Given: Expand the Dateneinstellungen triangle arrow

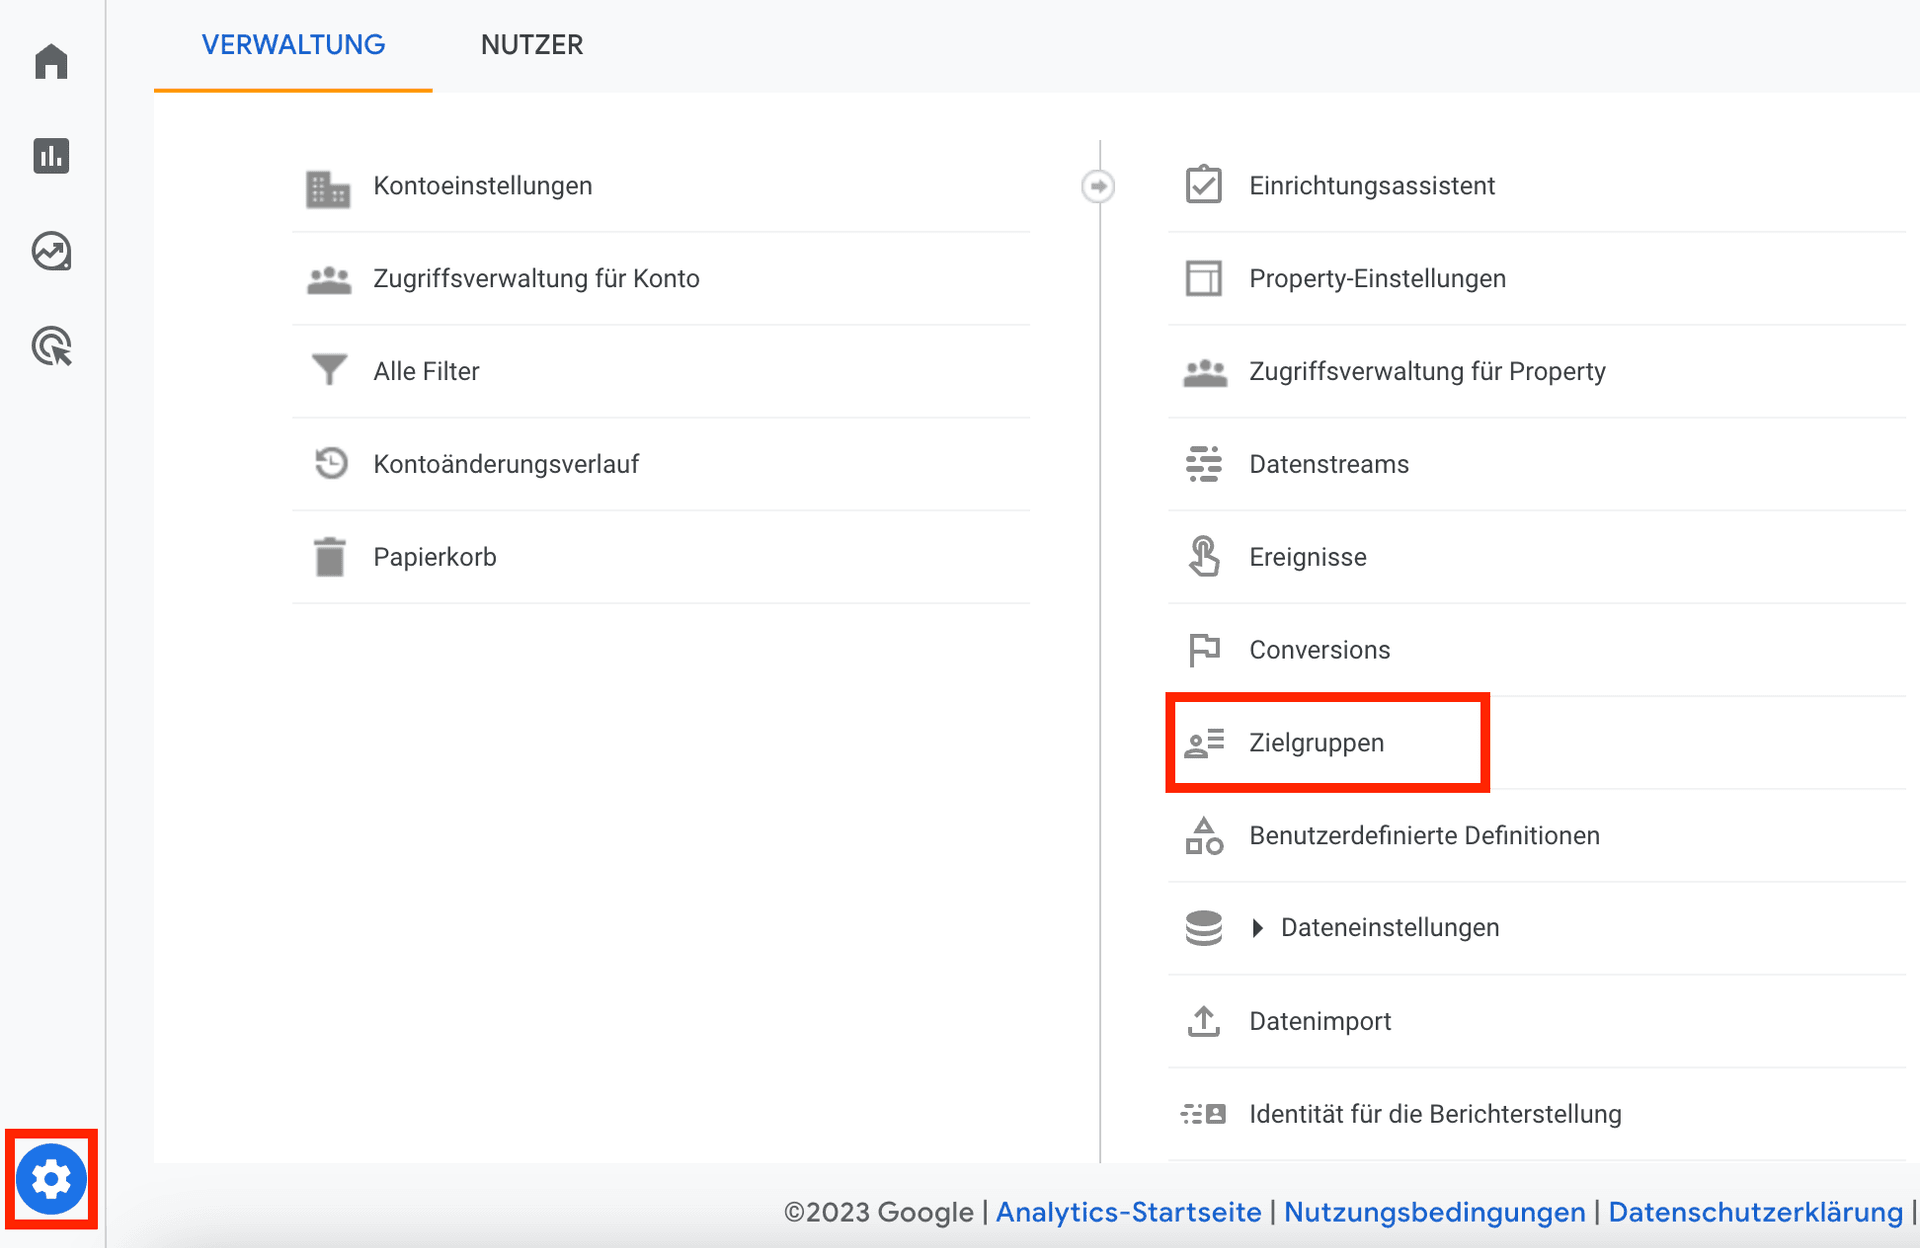Looking at the screenshot, I should click(1258, 928).
